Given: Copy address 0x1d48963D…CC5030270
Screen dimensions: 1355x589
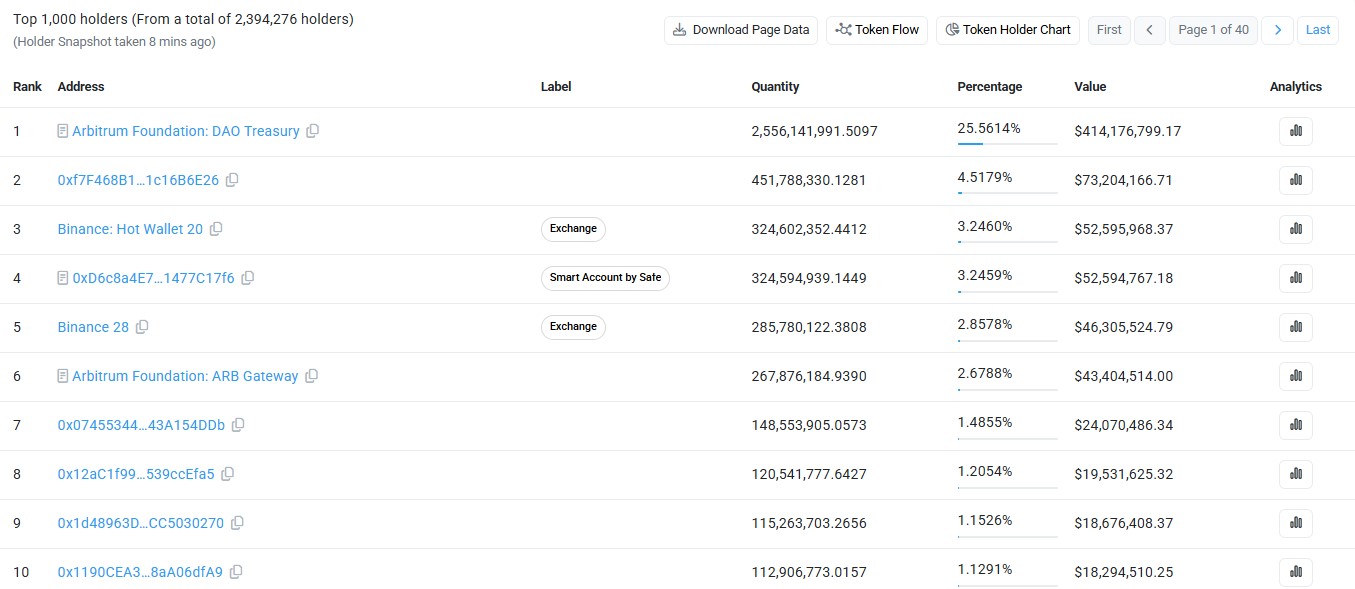Looking at the screenshot, I should (237, 523).
